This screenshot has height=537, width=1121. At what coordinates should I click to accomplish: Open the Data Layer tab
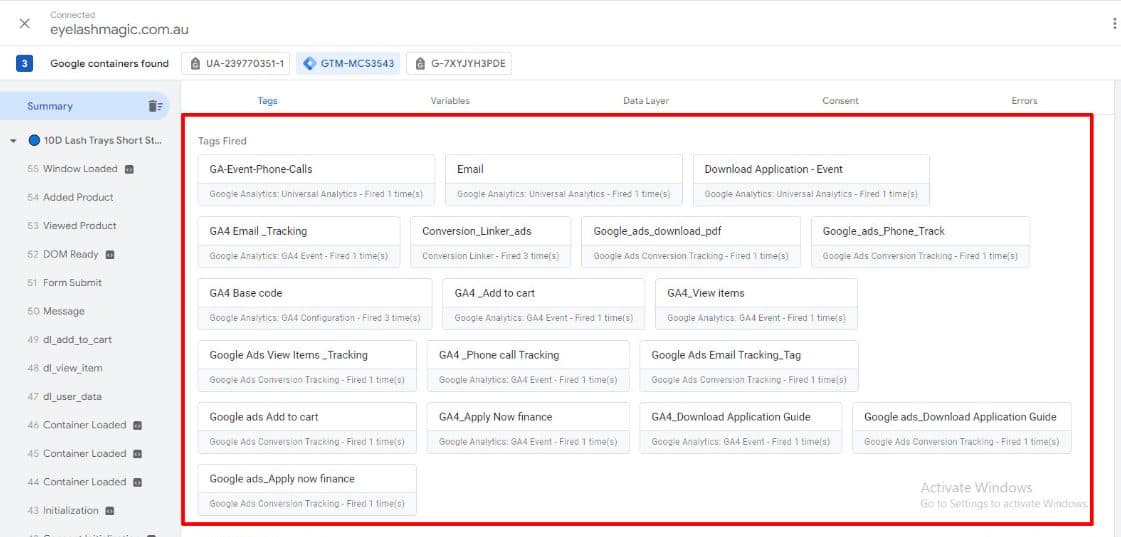coord(646,101)
